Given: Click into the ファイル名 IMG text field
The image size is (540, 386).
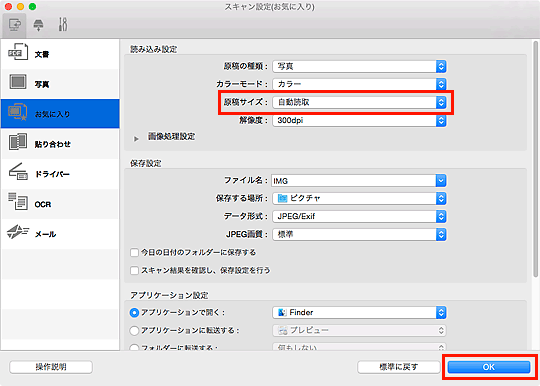Looking at the screenshot, I should tap(353, 180).
